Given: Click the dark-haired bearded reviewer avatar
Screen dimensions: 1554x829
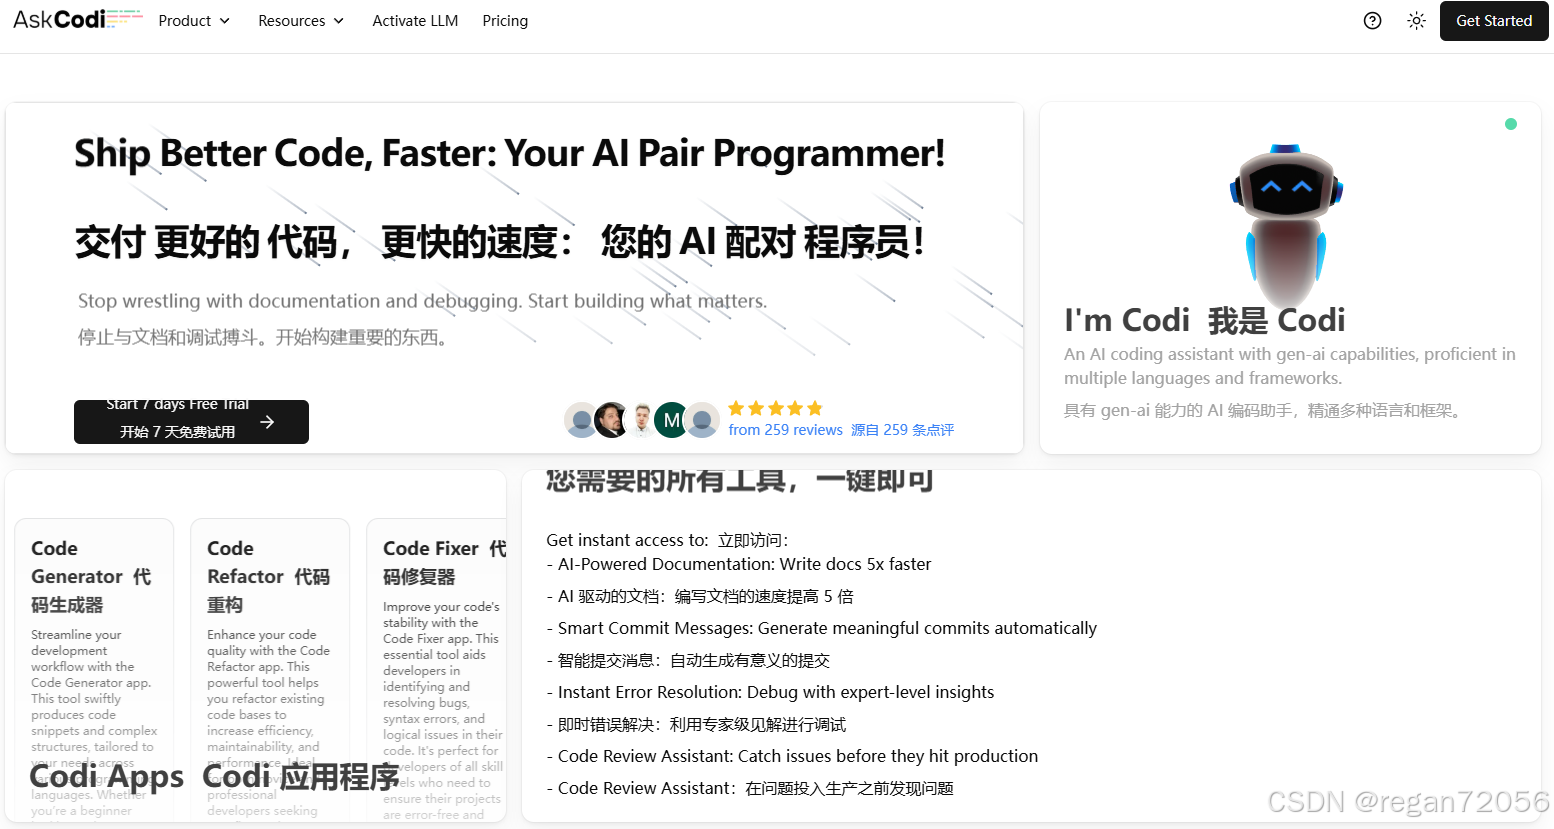Looking at the screenshot, I should (610, 420).
